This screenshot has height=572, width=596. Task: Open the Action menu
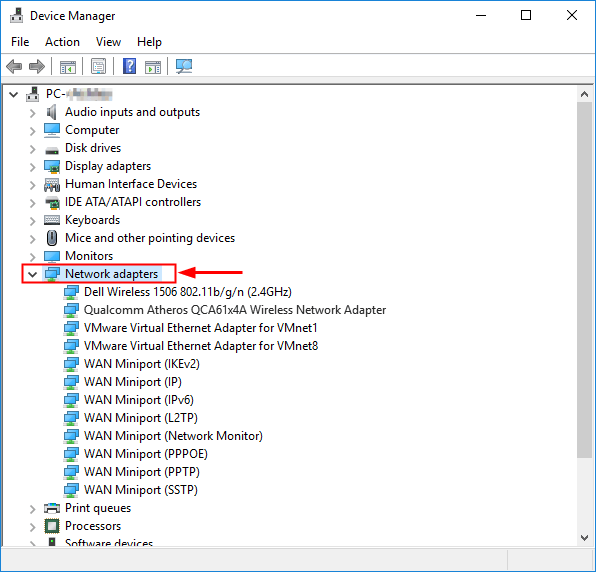click(62, 42)
